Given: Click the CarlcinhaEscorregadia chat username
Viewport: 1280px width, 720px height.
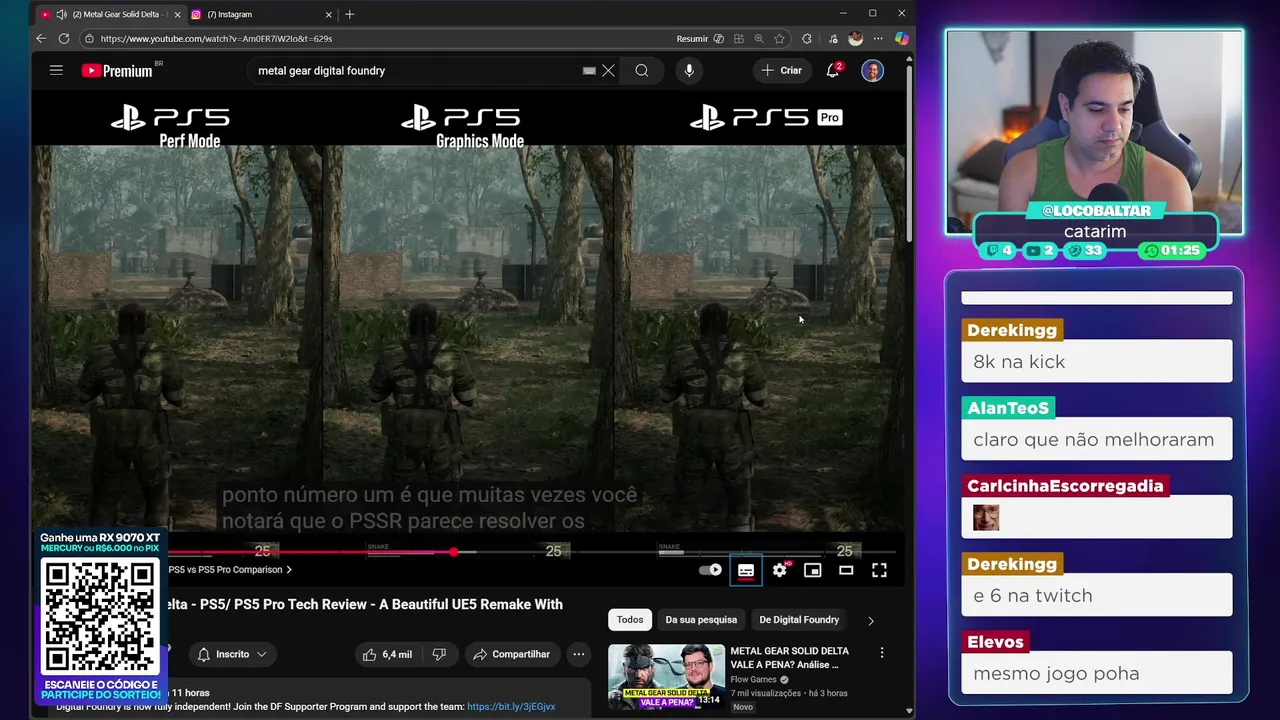Looking at the screenshot, I should click(1065, 486).
